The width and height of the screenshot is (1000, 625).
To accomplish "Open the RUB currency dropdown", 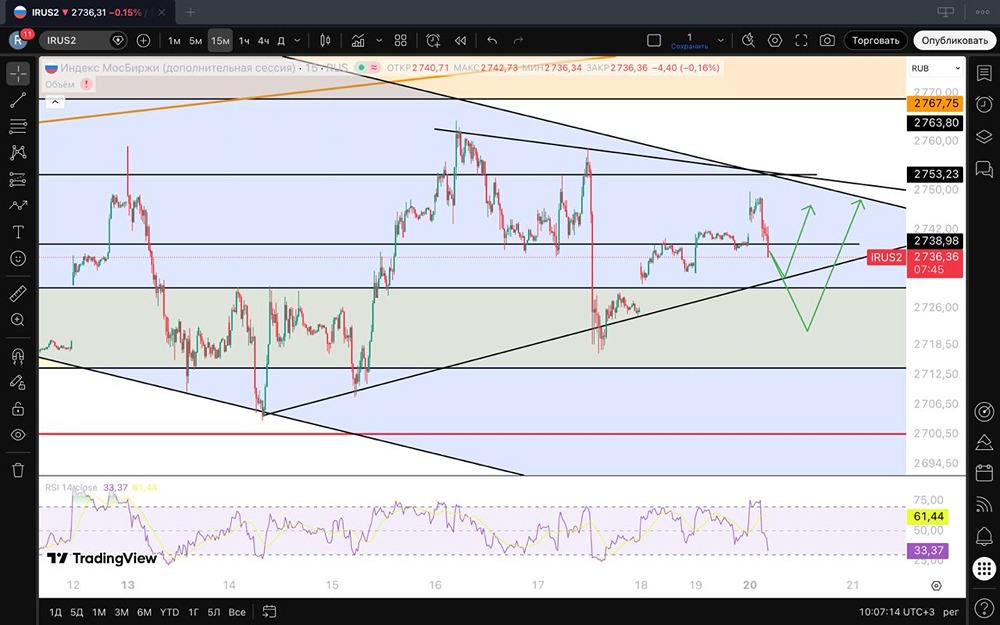I will 936,68.
